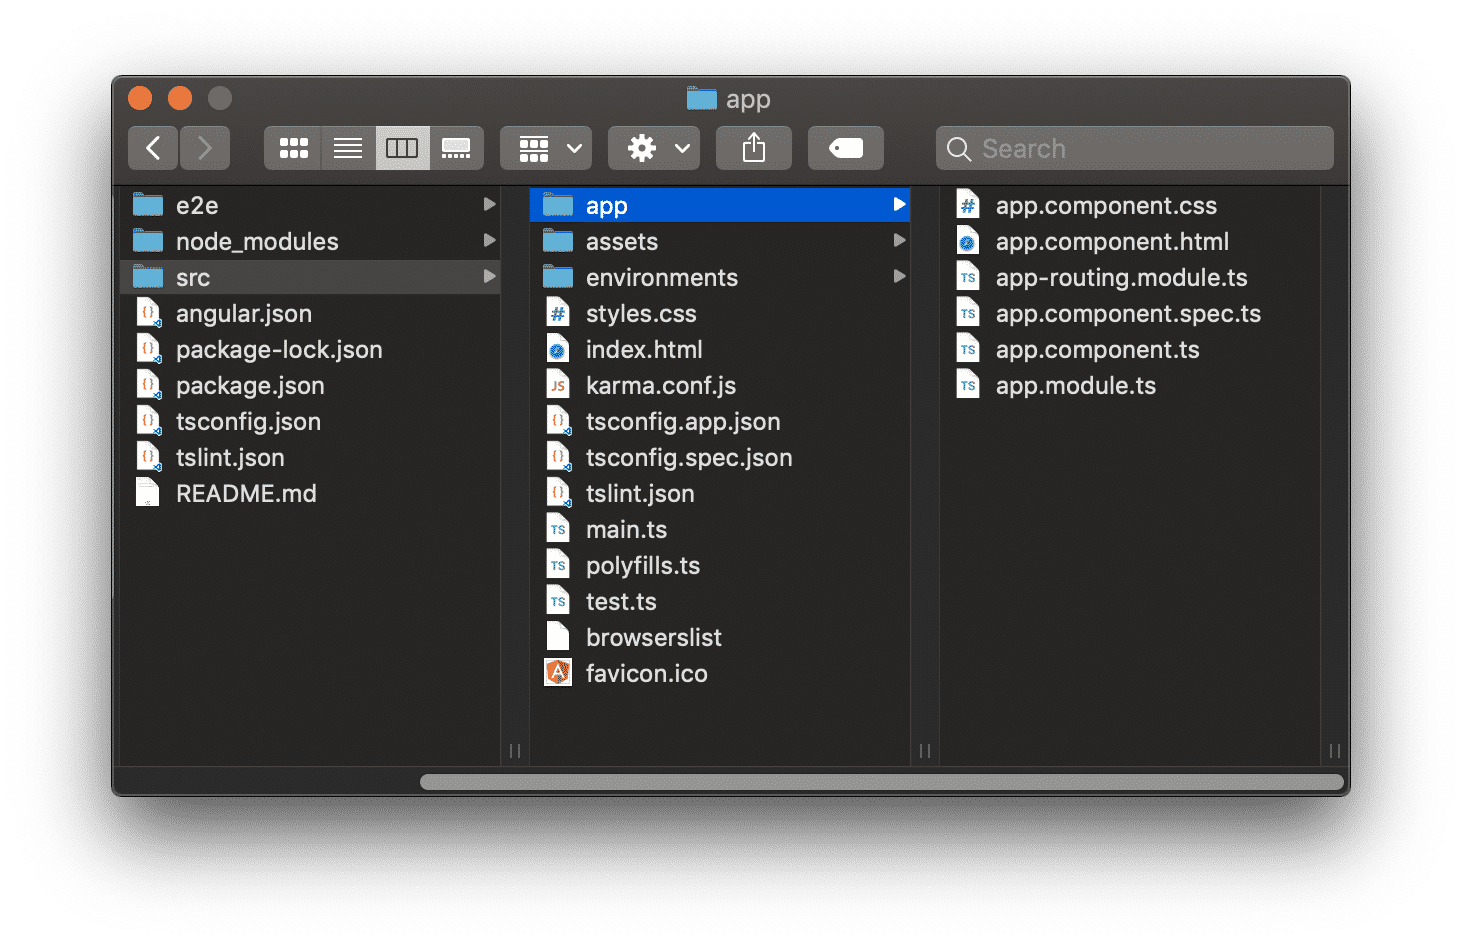Image resolution: width=1462 pixels, height=944 pixels.
Task: Expand the e2e folder arrow
Action: point(489,205)
